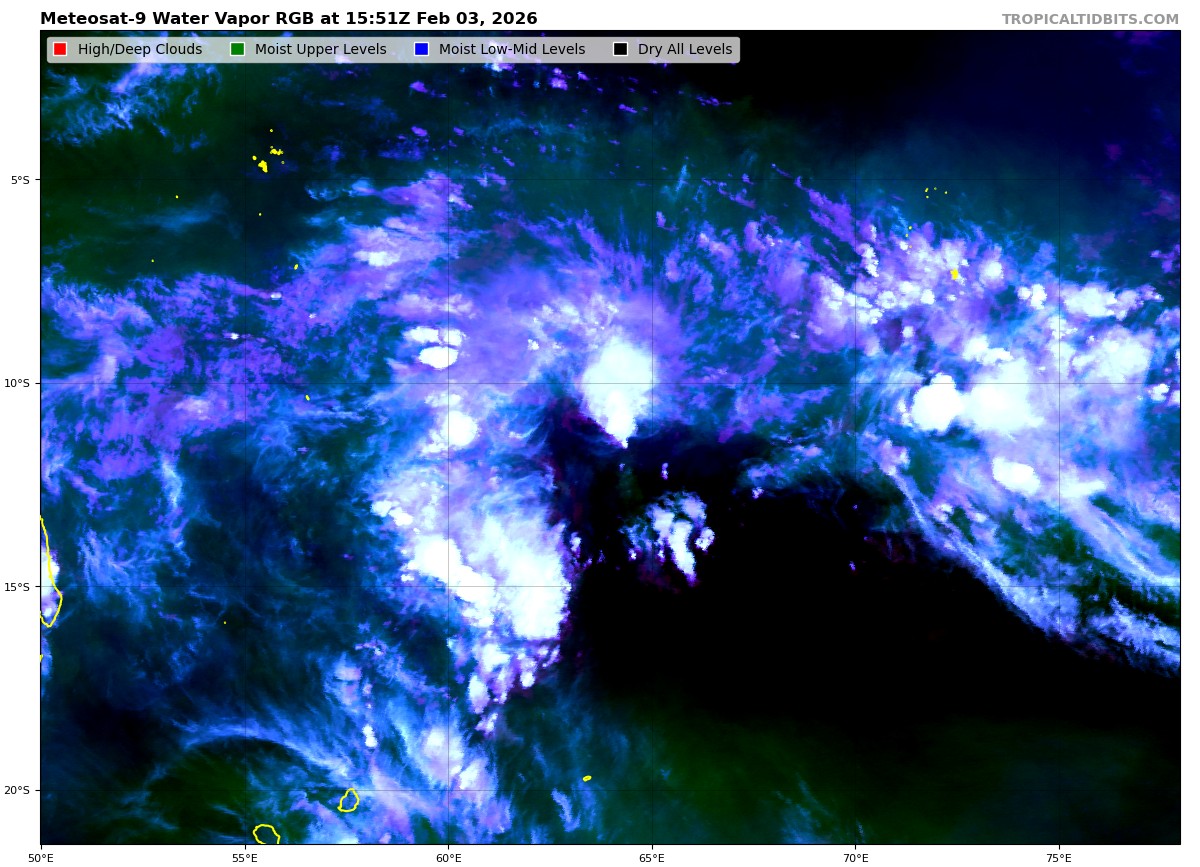Screen dimensions: 1200x867
Task: Select the "Dry All Levels" legend label
Action: pyautogui.click(x=685, y=50)
